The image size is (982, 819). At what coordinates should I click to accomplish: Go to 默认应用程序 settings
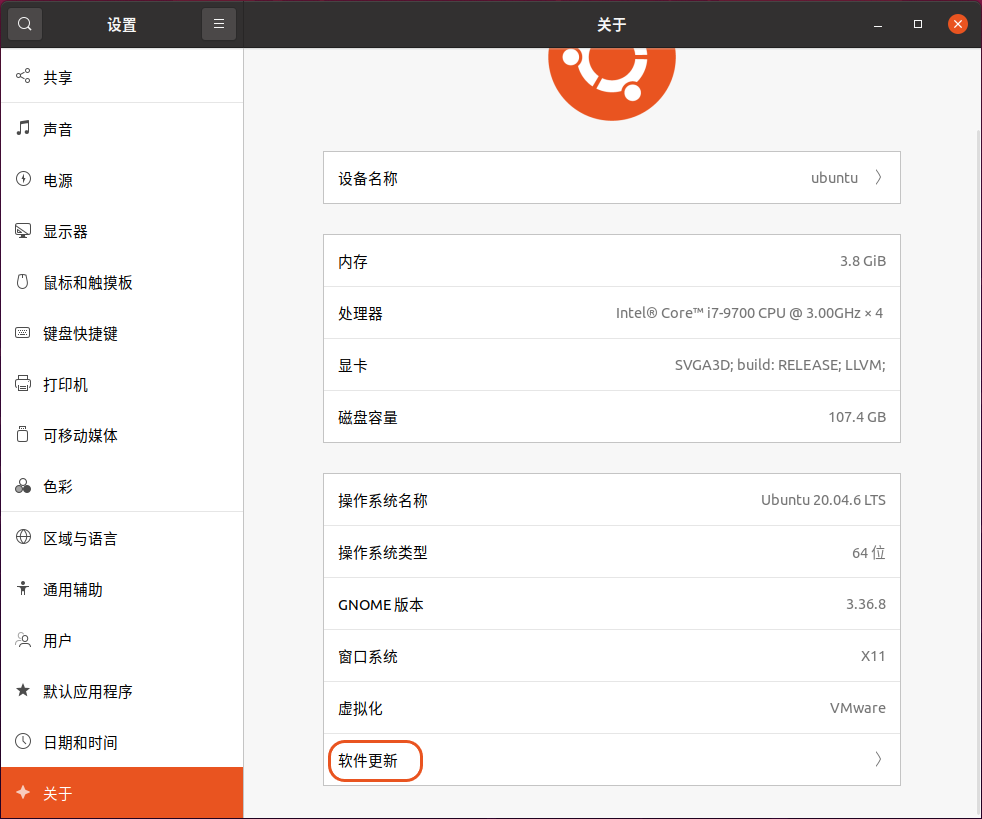(122, 692)
